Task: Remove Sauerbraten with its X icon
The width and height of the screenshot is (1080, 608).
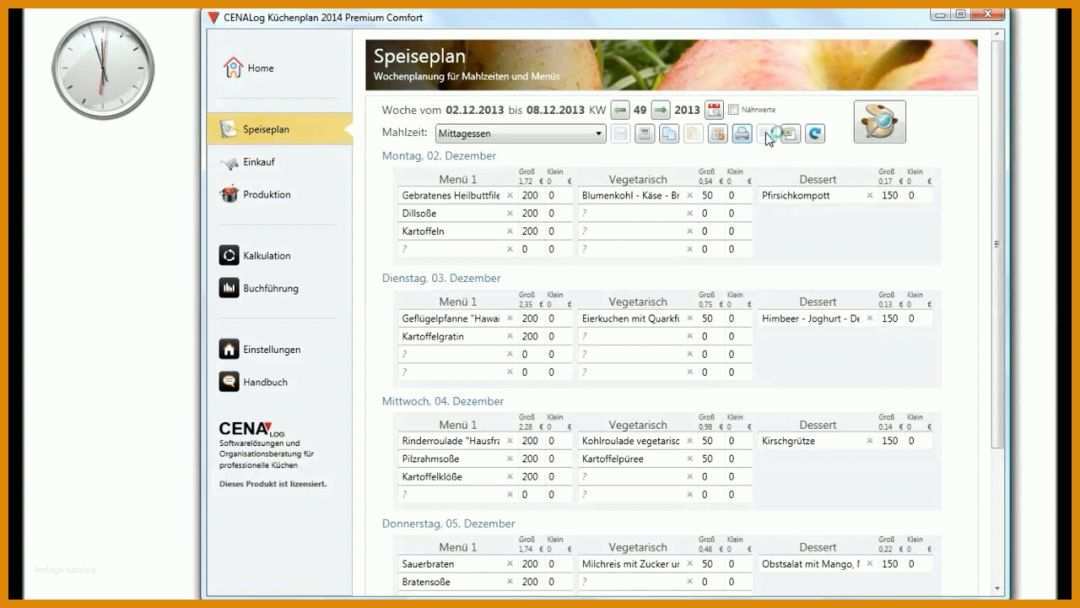Action: (510, 563)
